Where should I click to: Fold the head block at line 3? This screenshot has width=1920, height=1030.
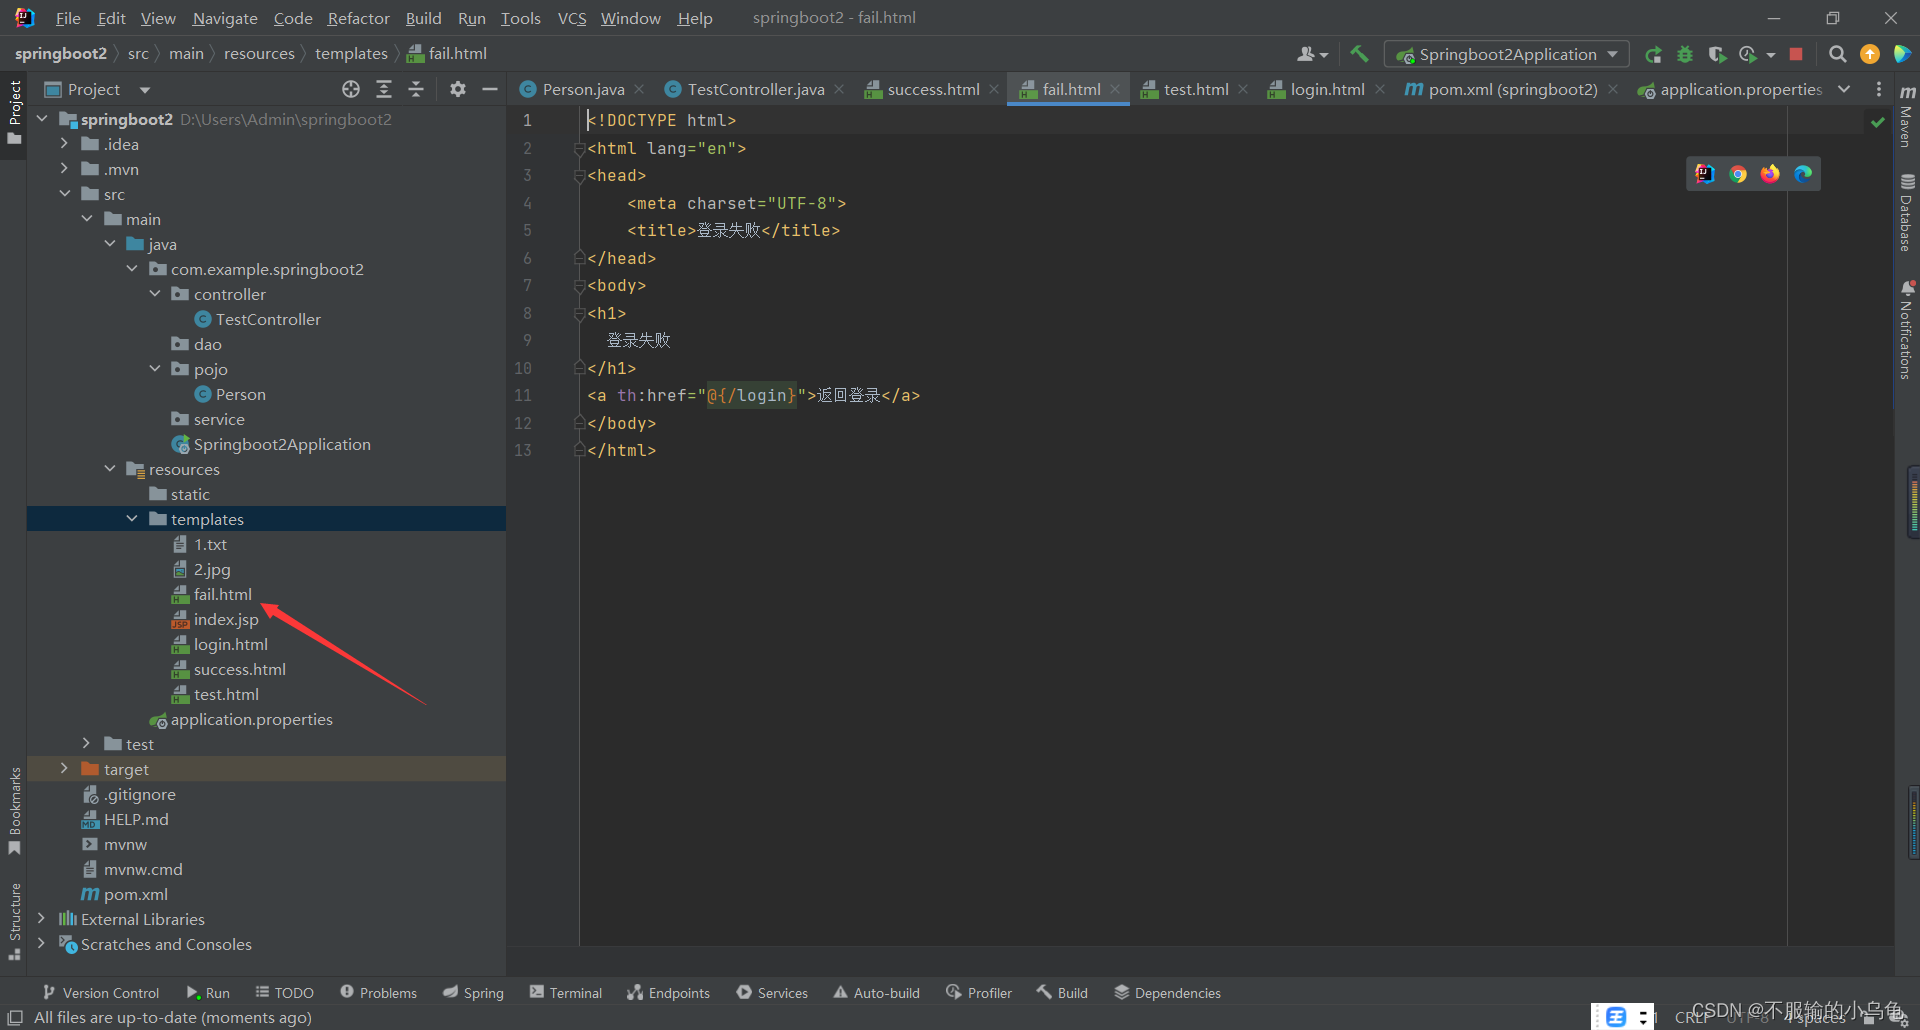[579, 176]
